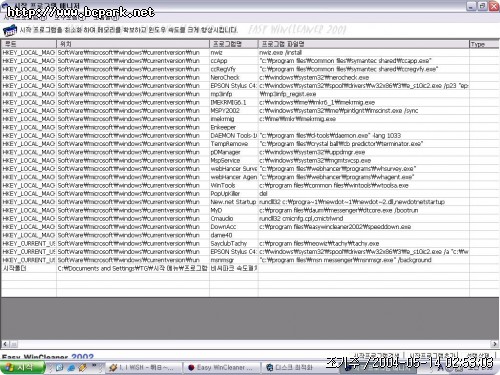The height and width of the screenshot is (375, 500).
Task: Restore down the startup manager window
Action: tap(482, 6)
